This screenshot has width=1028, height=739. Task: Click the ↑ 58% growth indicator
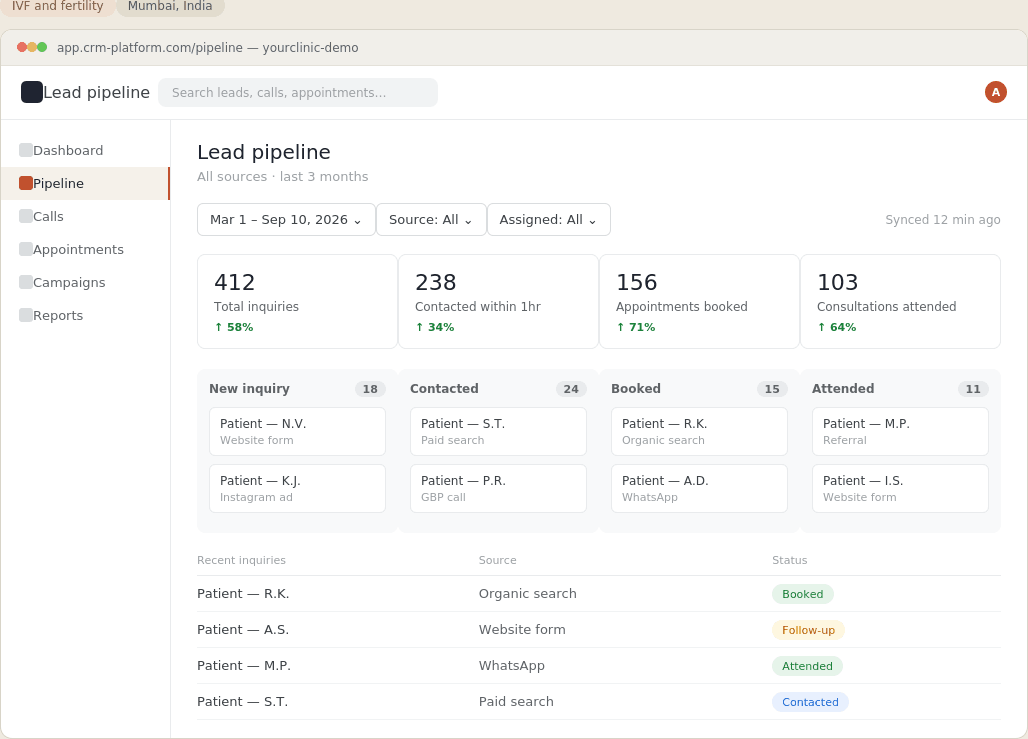233,327
